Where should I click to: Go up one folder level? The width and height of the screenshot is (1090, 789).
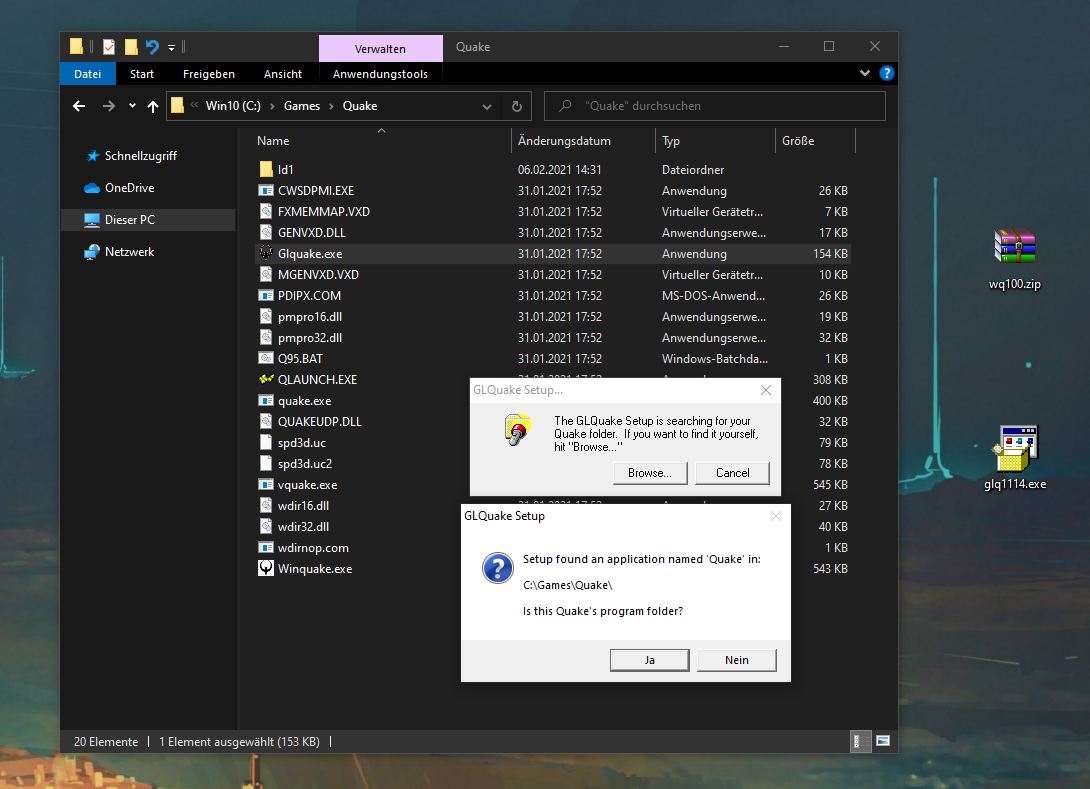[x=153, y=106]
